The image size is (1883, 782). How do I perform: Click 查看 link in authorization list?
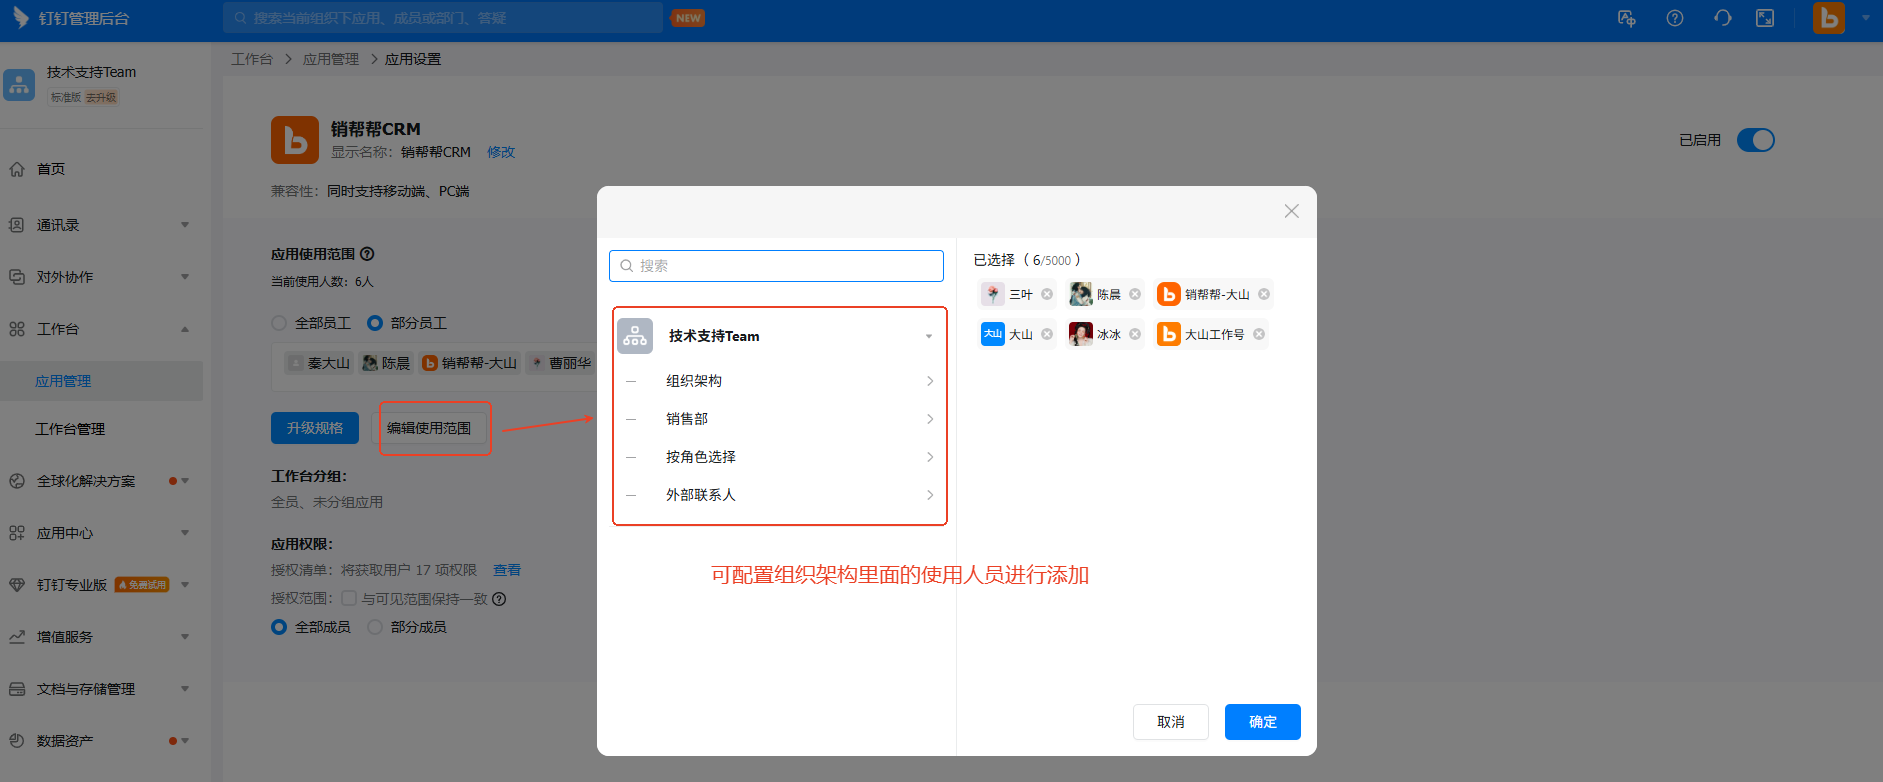(x=507, y=570)
